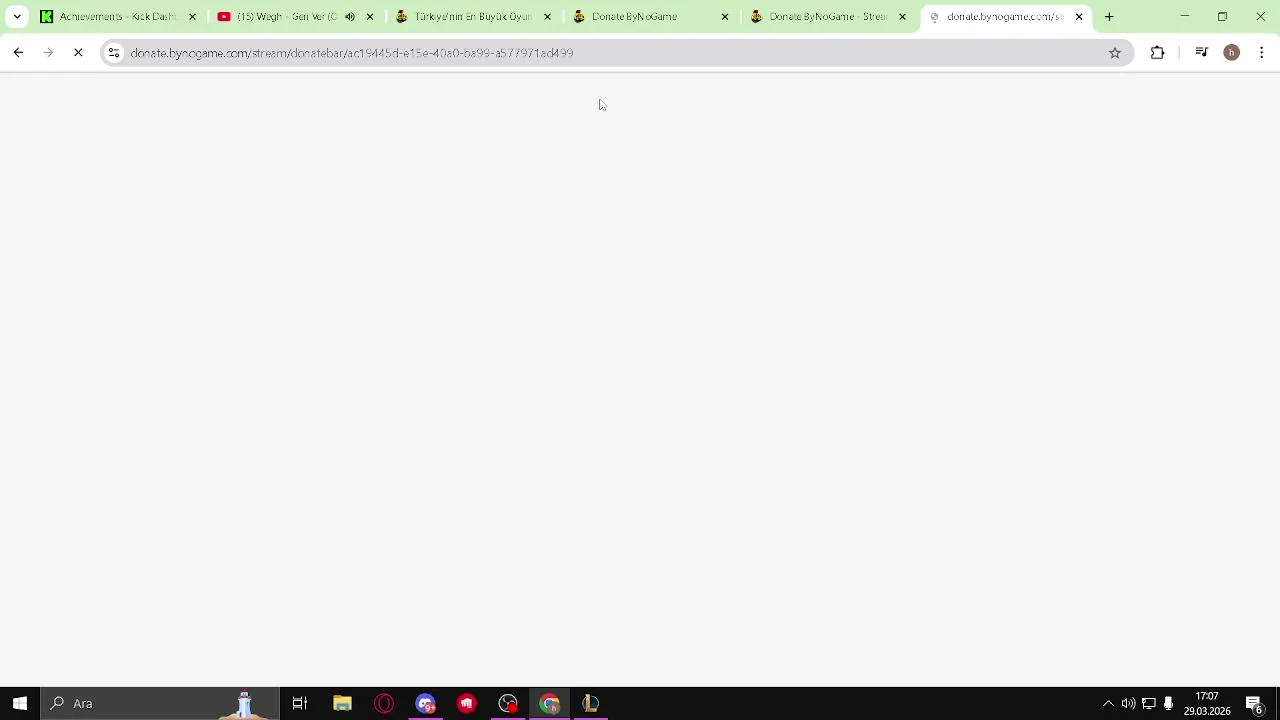
Task: Switch to the Achievements Kick Dashboard tab
Action: tap(117, 16)
